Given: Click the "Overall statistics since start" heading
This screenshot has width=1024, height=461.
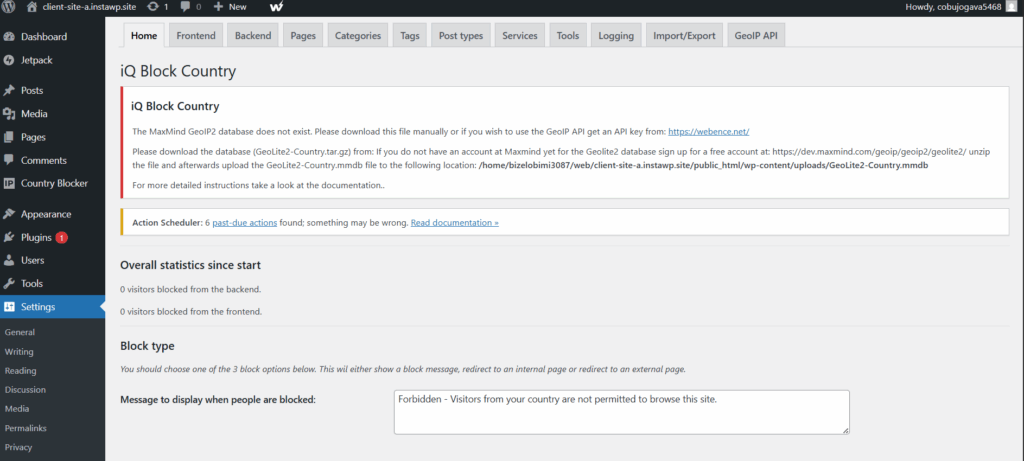Looking at the screenshot, I should [191, 265].
